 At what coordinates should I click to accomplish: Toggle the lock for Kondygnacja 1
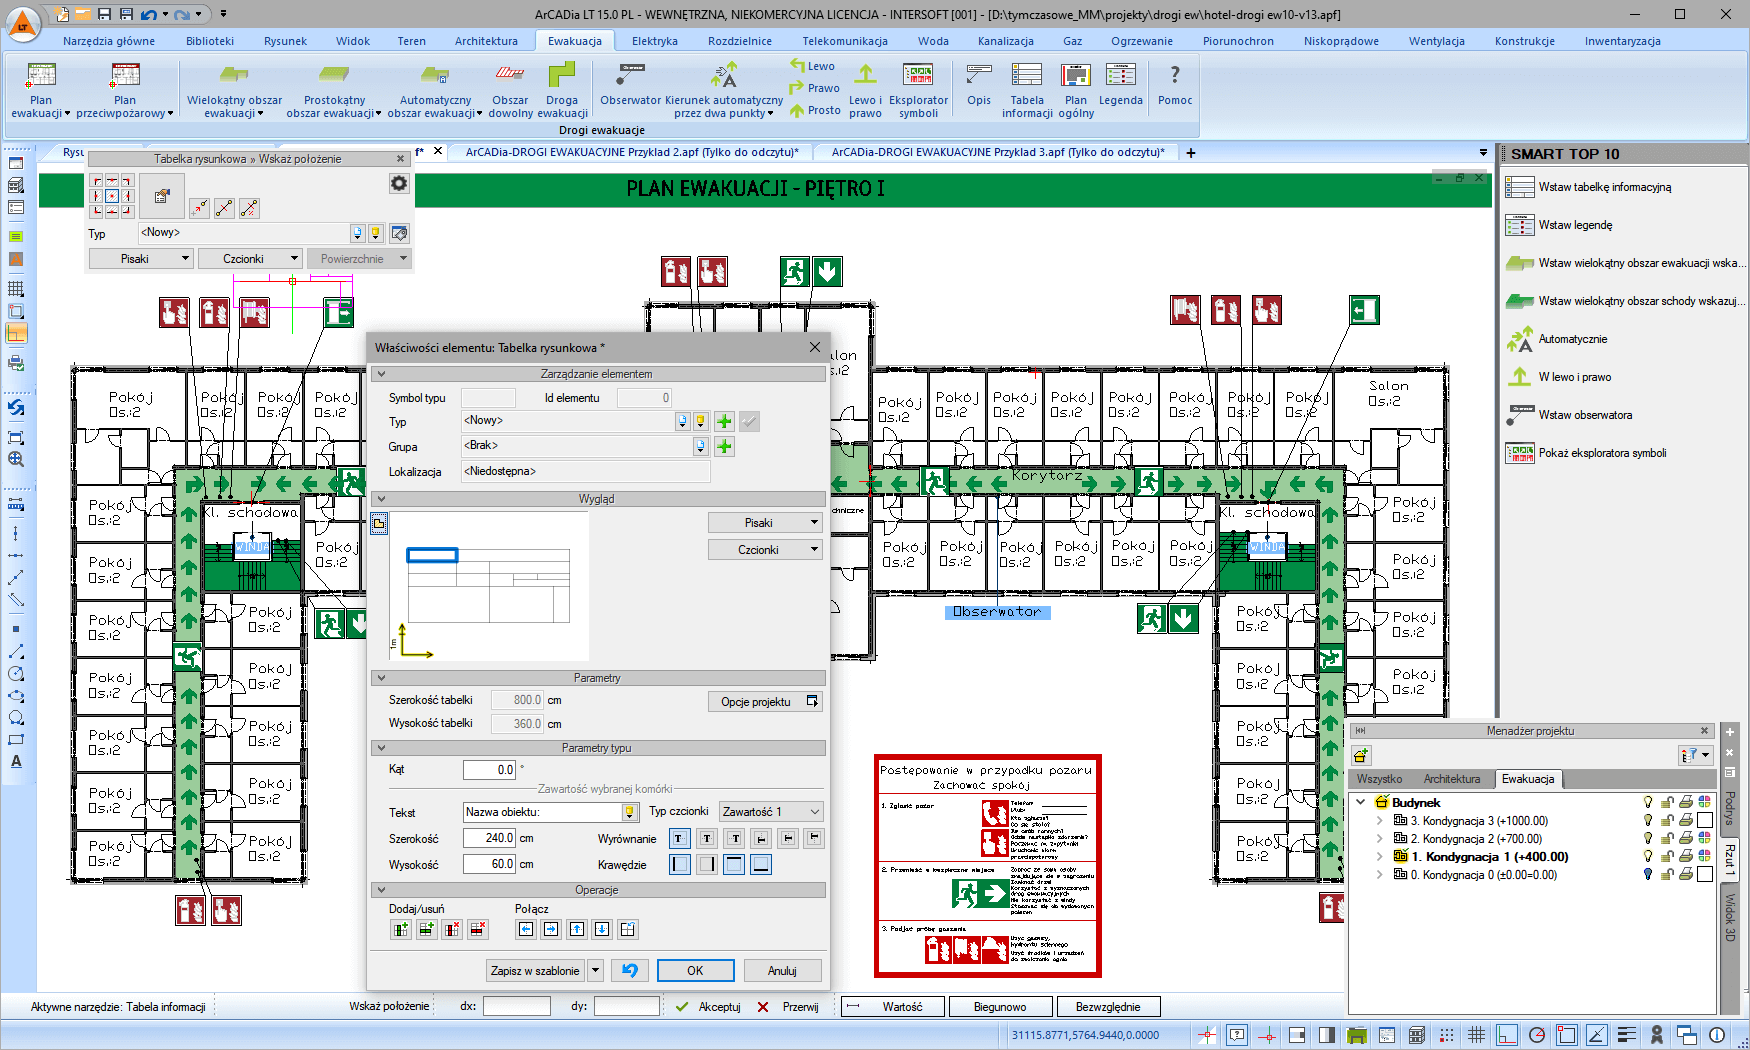tap(1667, 857)
